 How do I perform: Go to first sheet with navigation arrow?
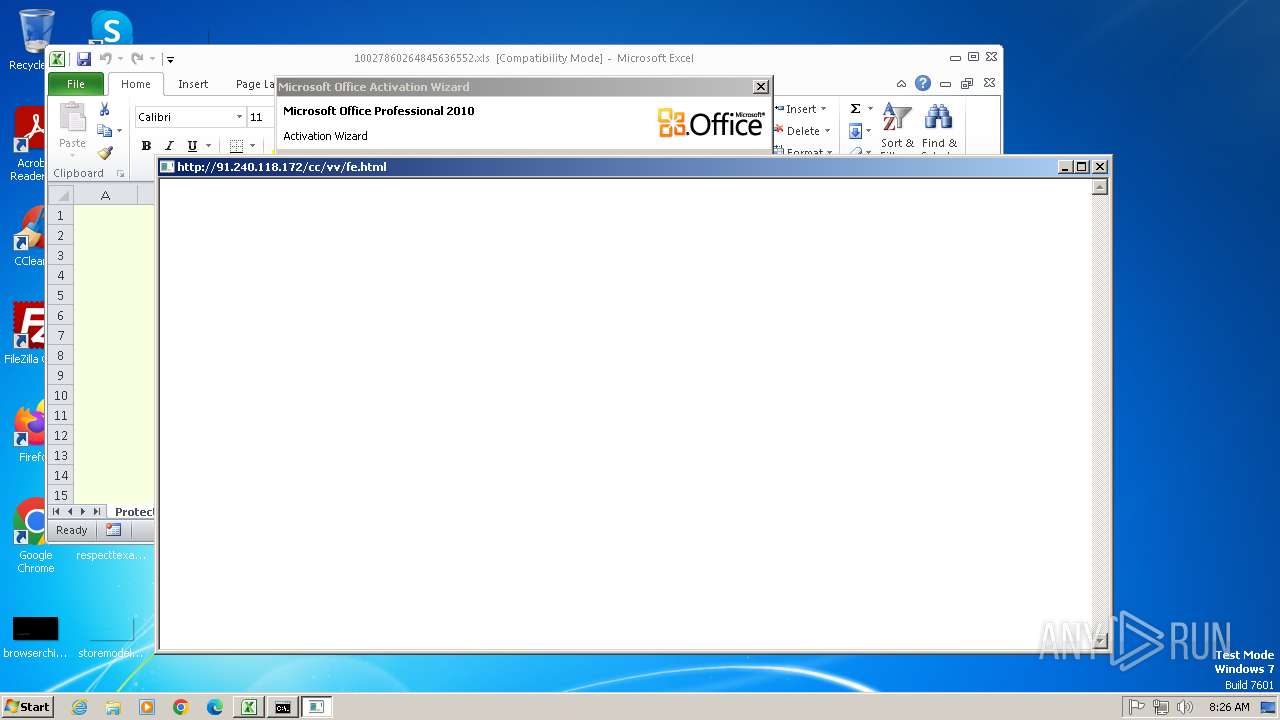tap(57, 512)
